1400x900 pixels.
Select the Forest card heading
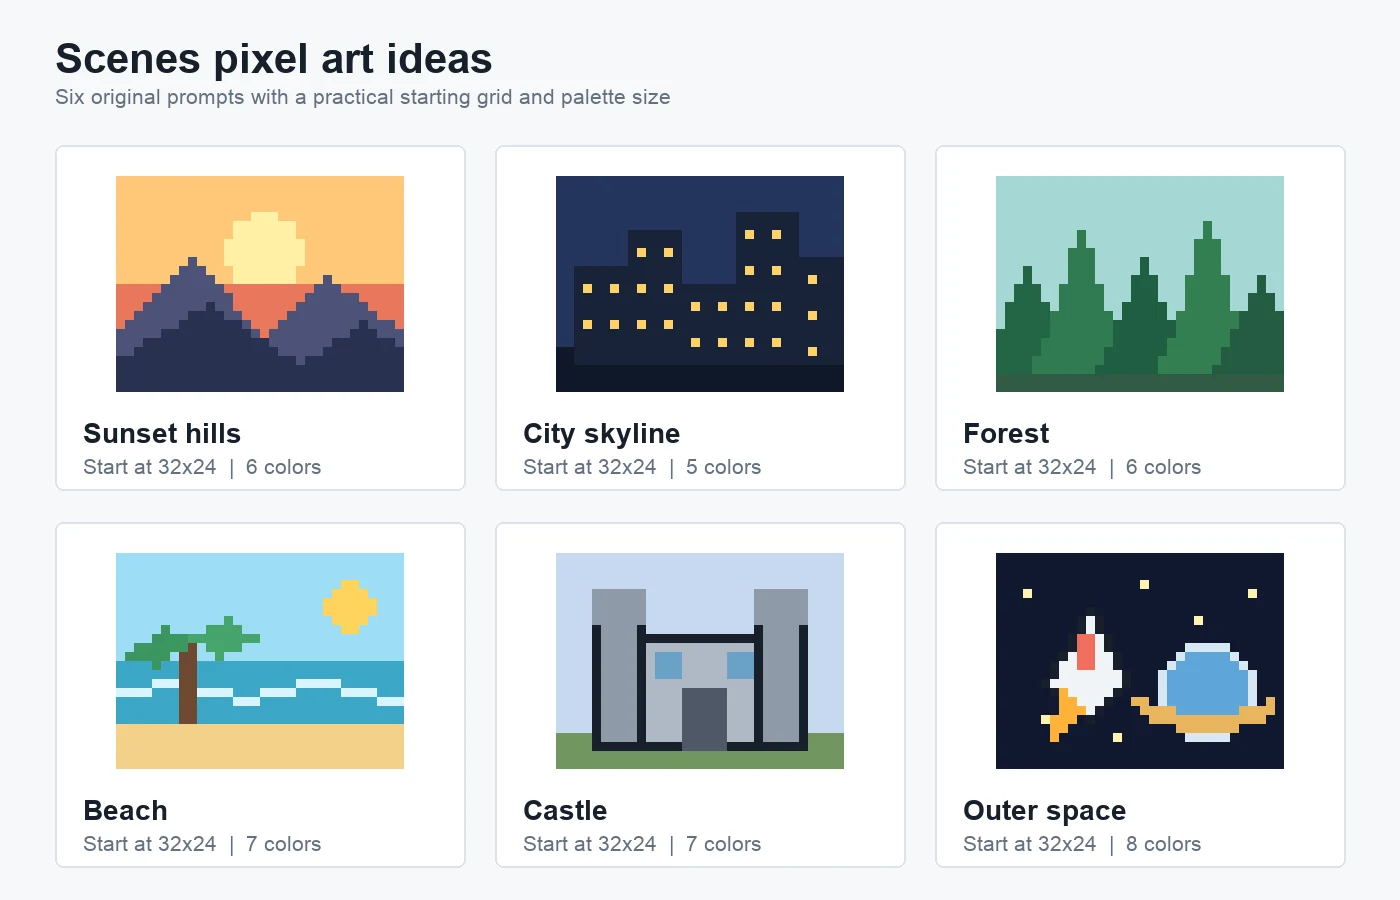(x=1006, y=434)
